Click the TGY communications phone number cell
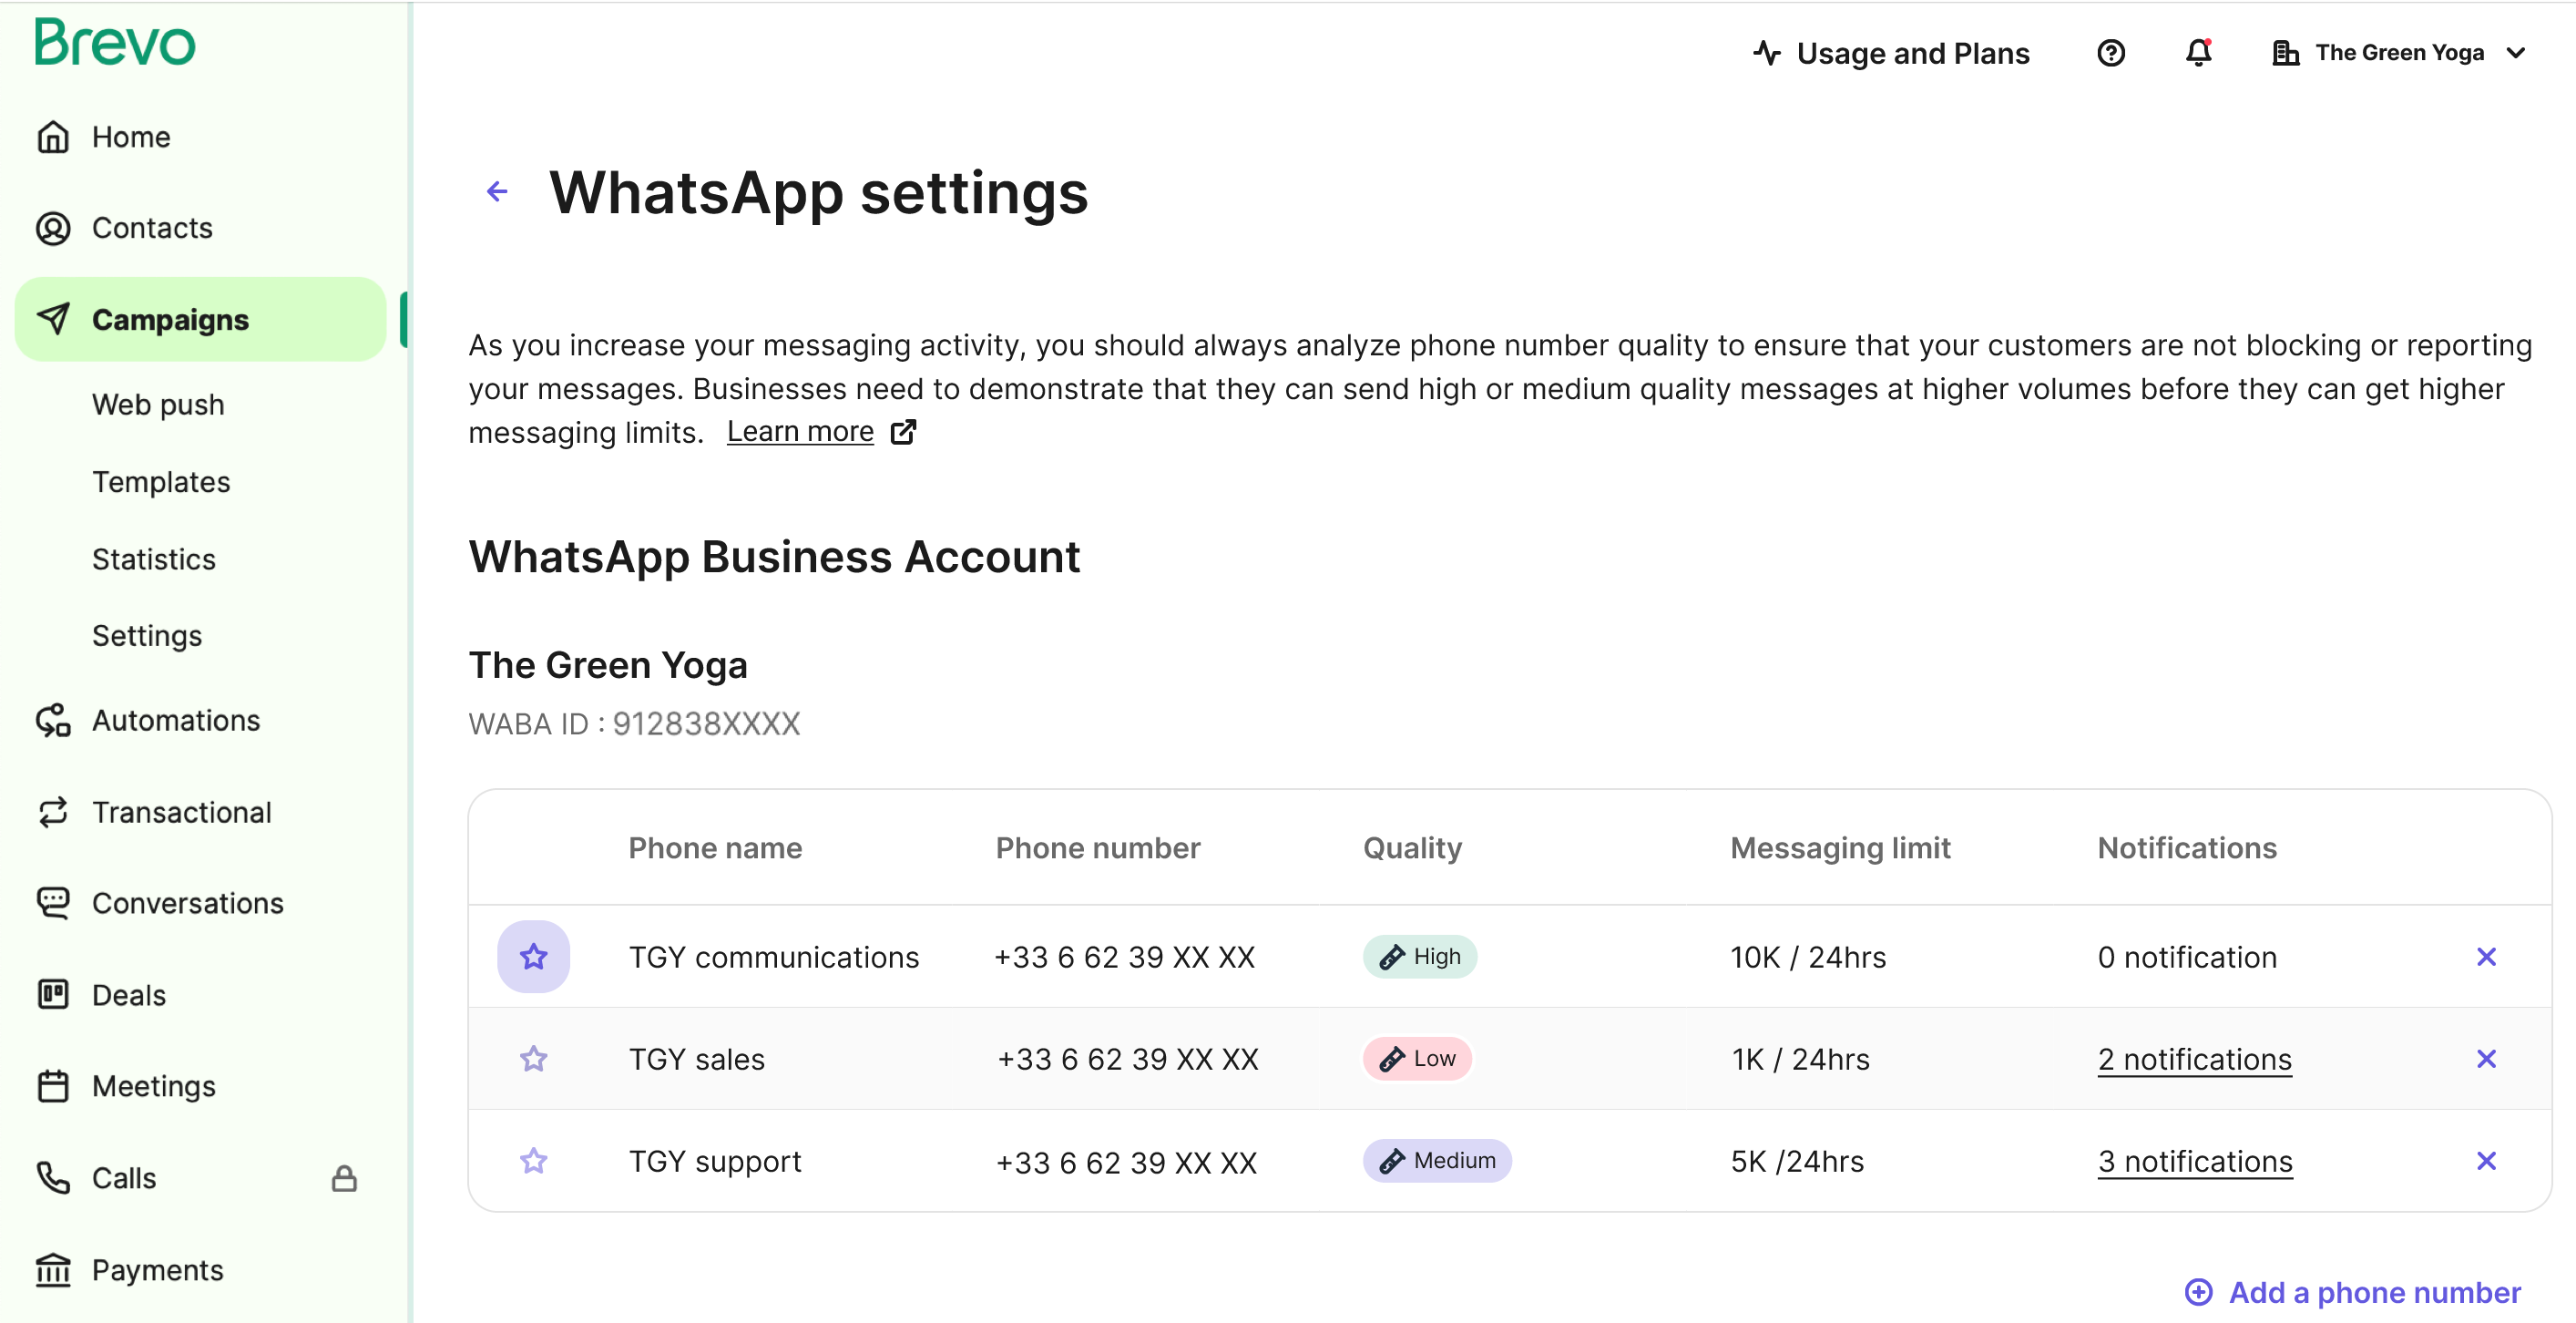Screen dimensions: 2576x1323 (x=1124, y=957)
